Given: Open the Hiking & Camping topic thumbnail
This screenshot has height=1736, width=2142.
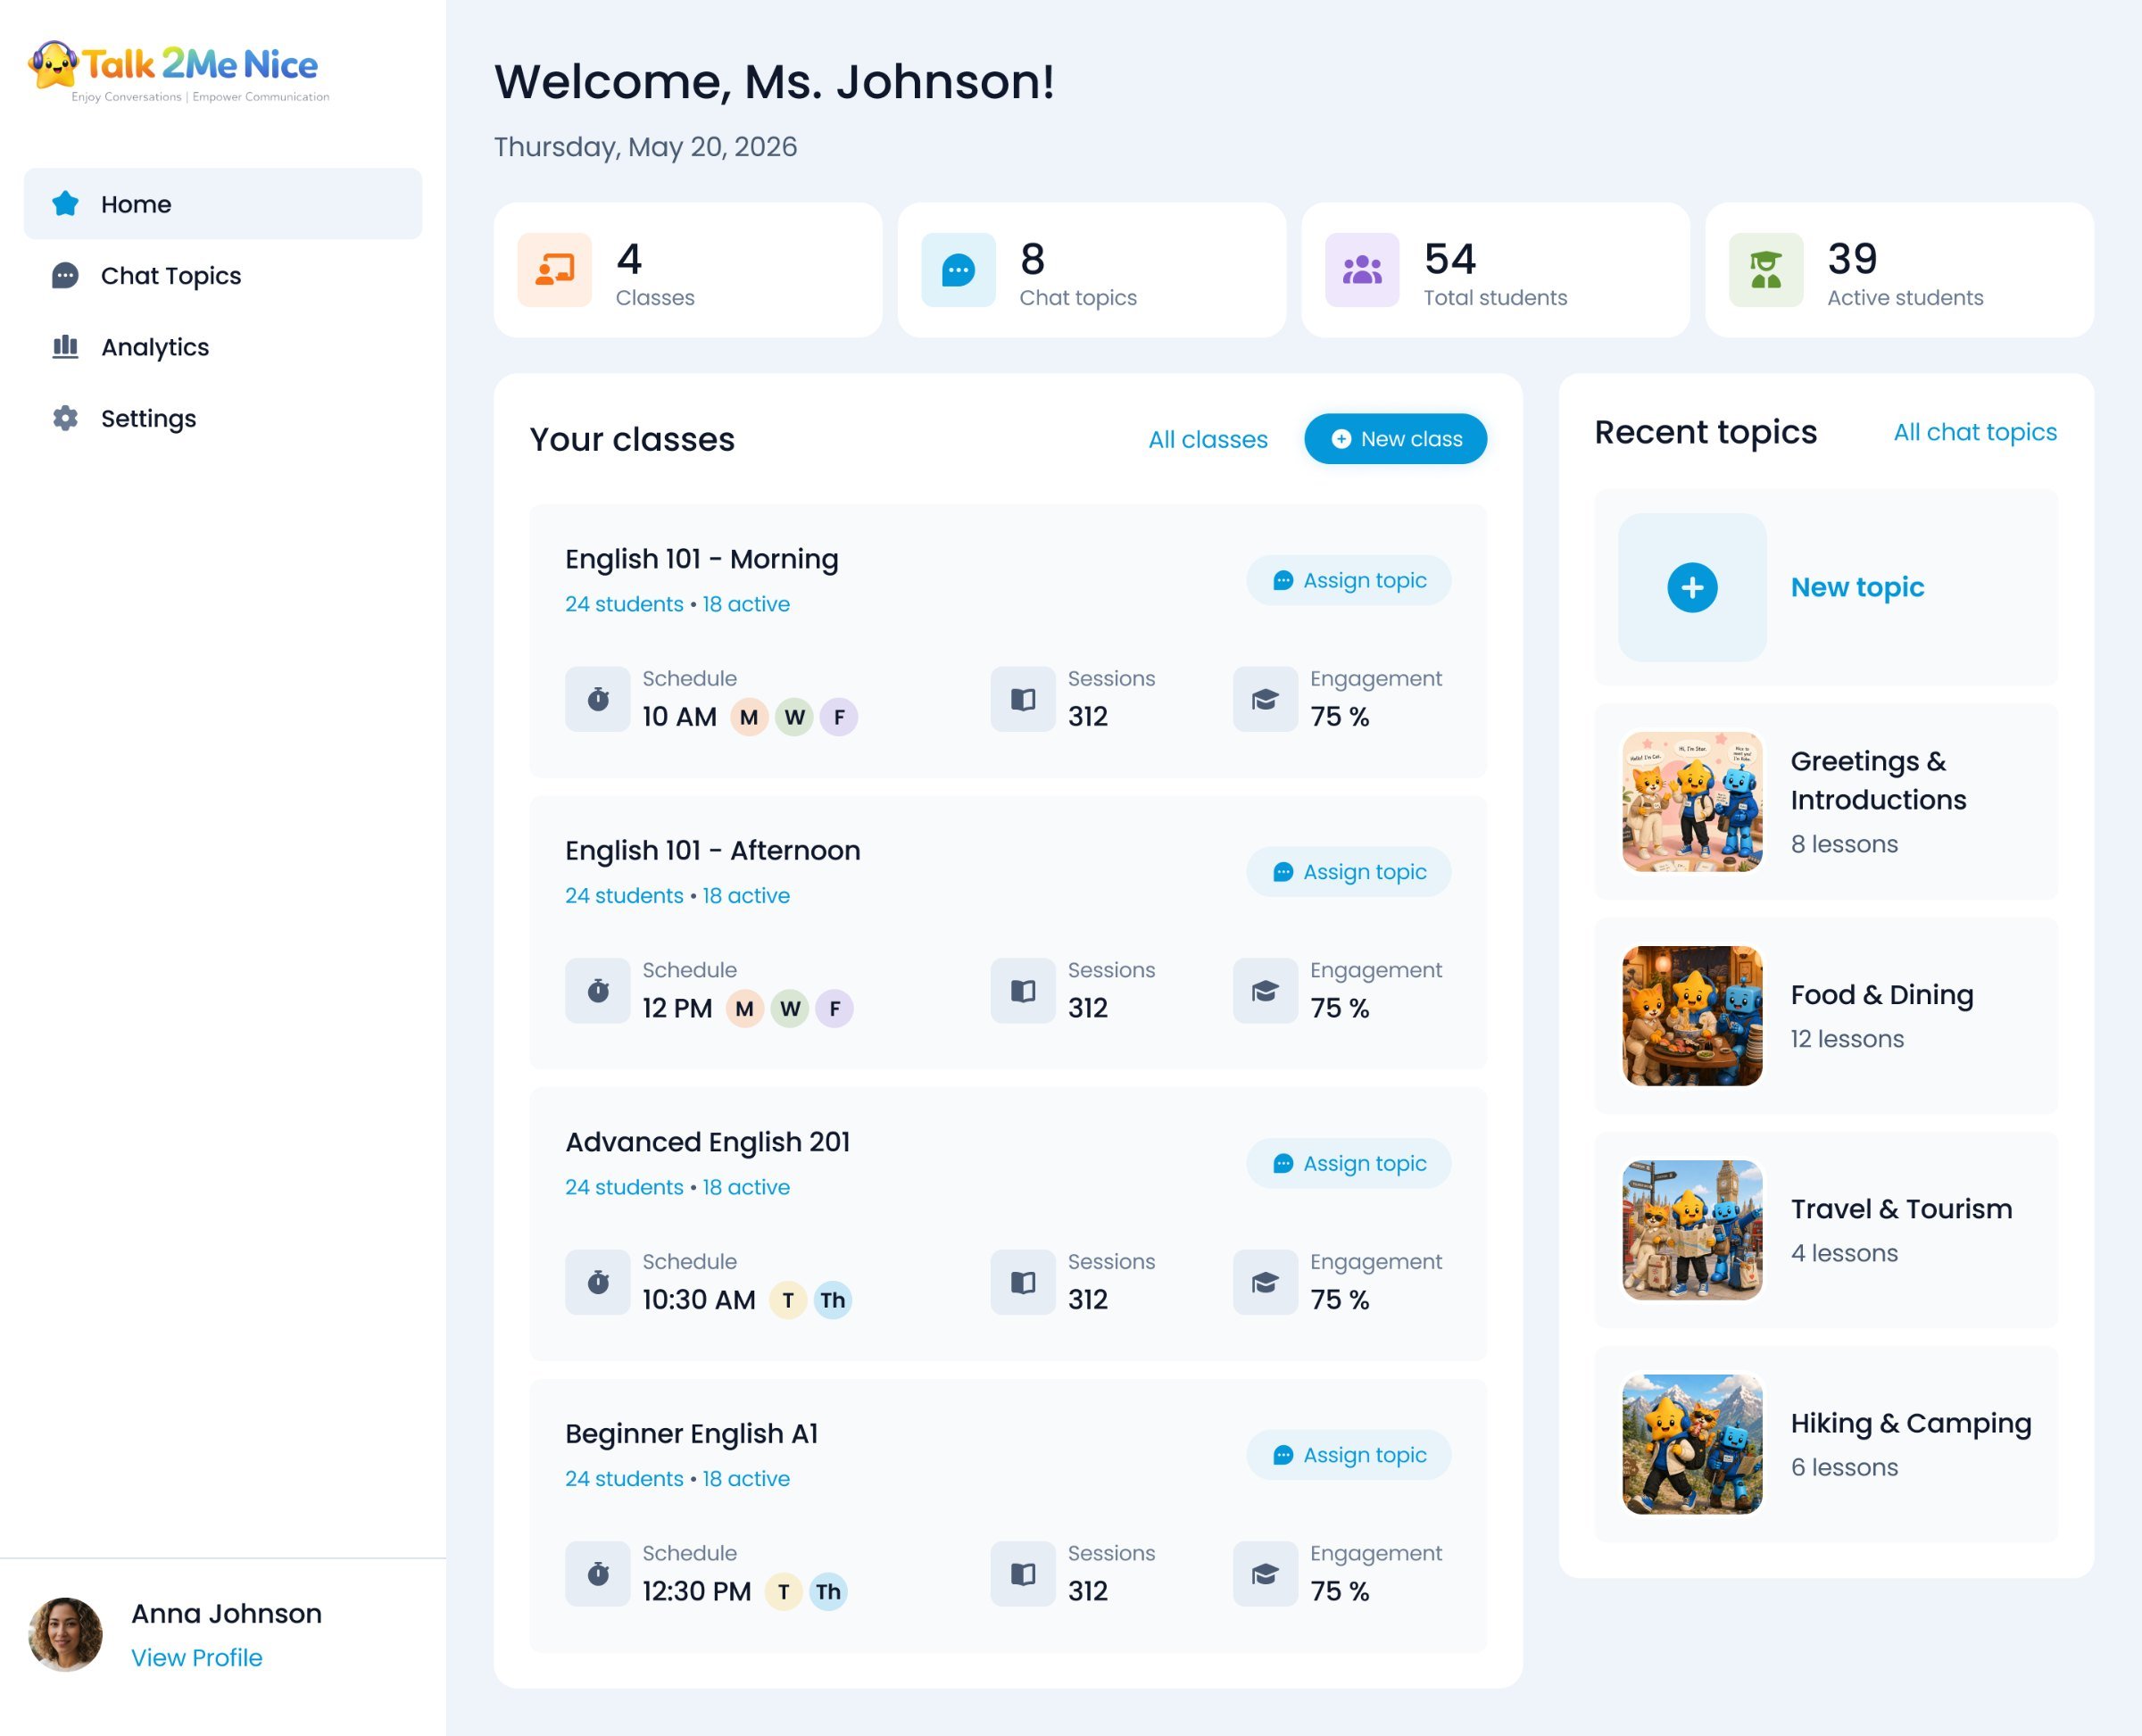Looking at the screenshot, I should (x=1692, y=1444).
